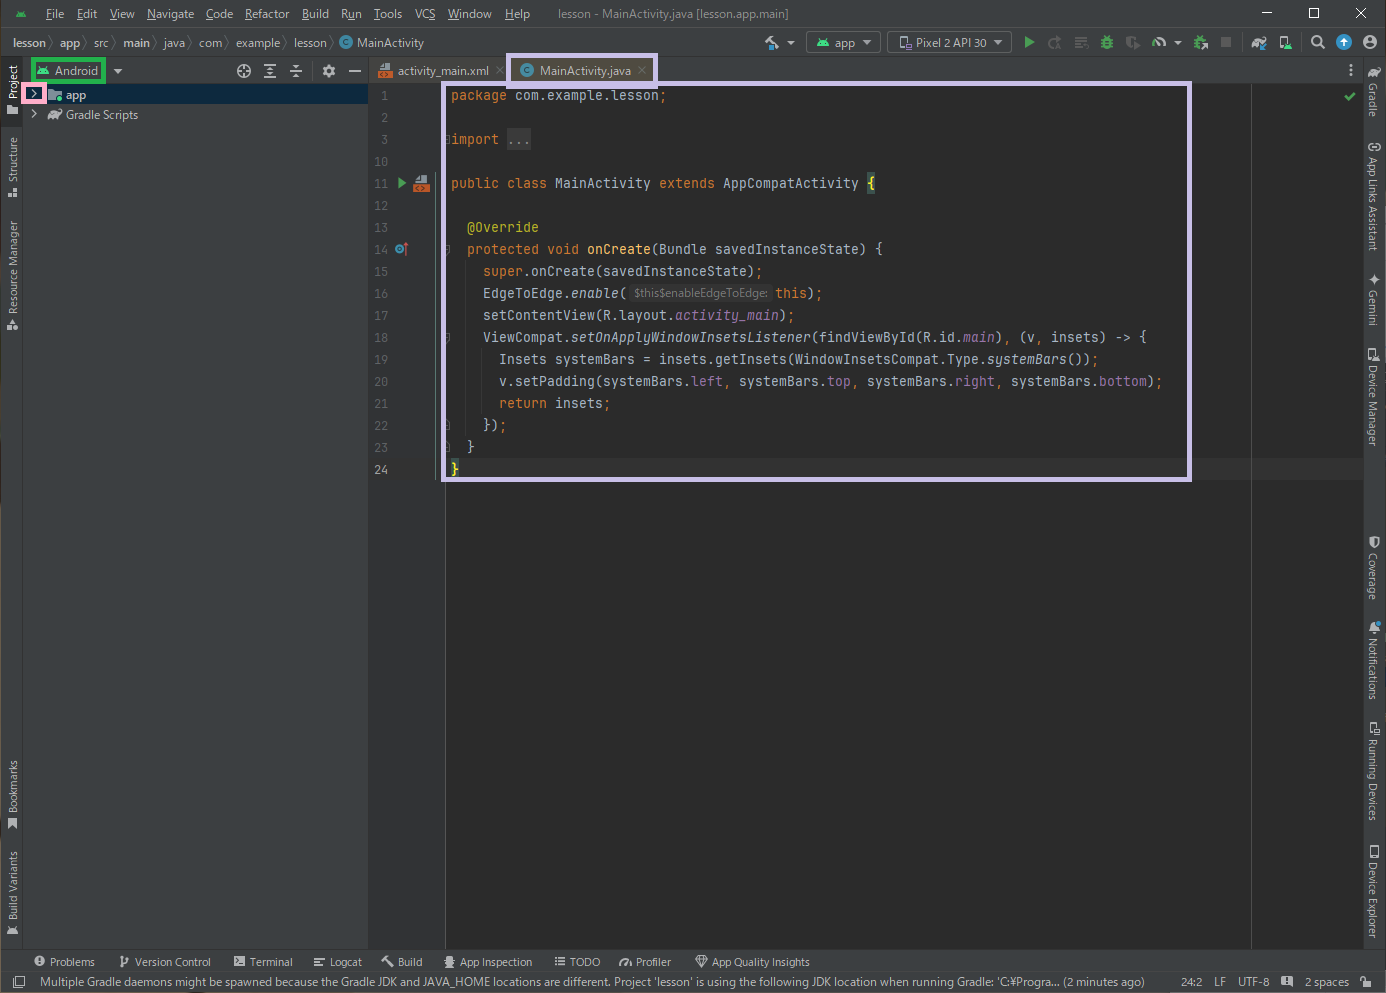Screen dimensions: 1386x993
Task: Open the File menu
Action: click(x=55, y=14)
